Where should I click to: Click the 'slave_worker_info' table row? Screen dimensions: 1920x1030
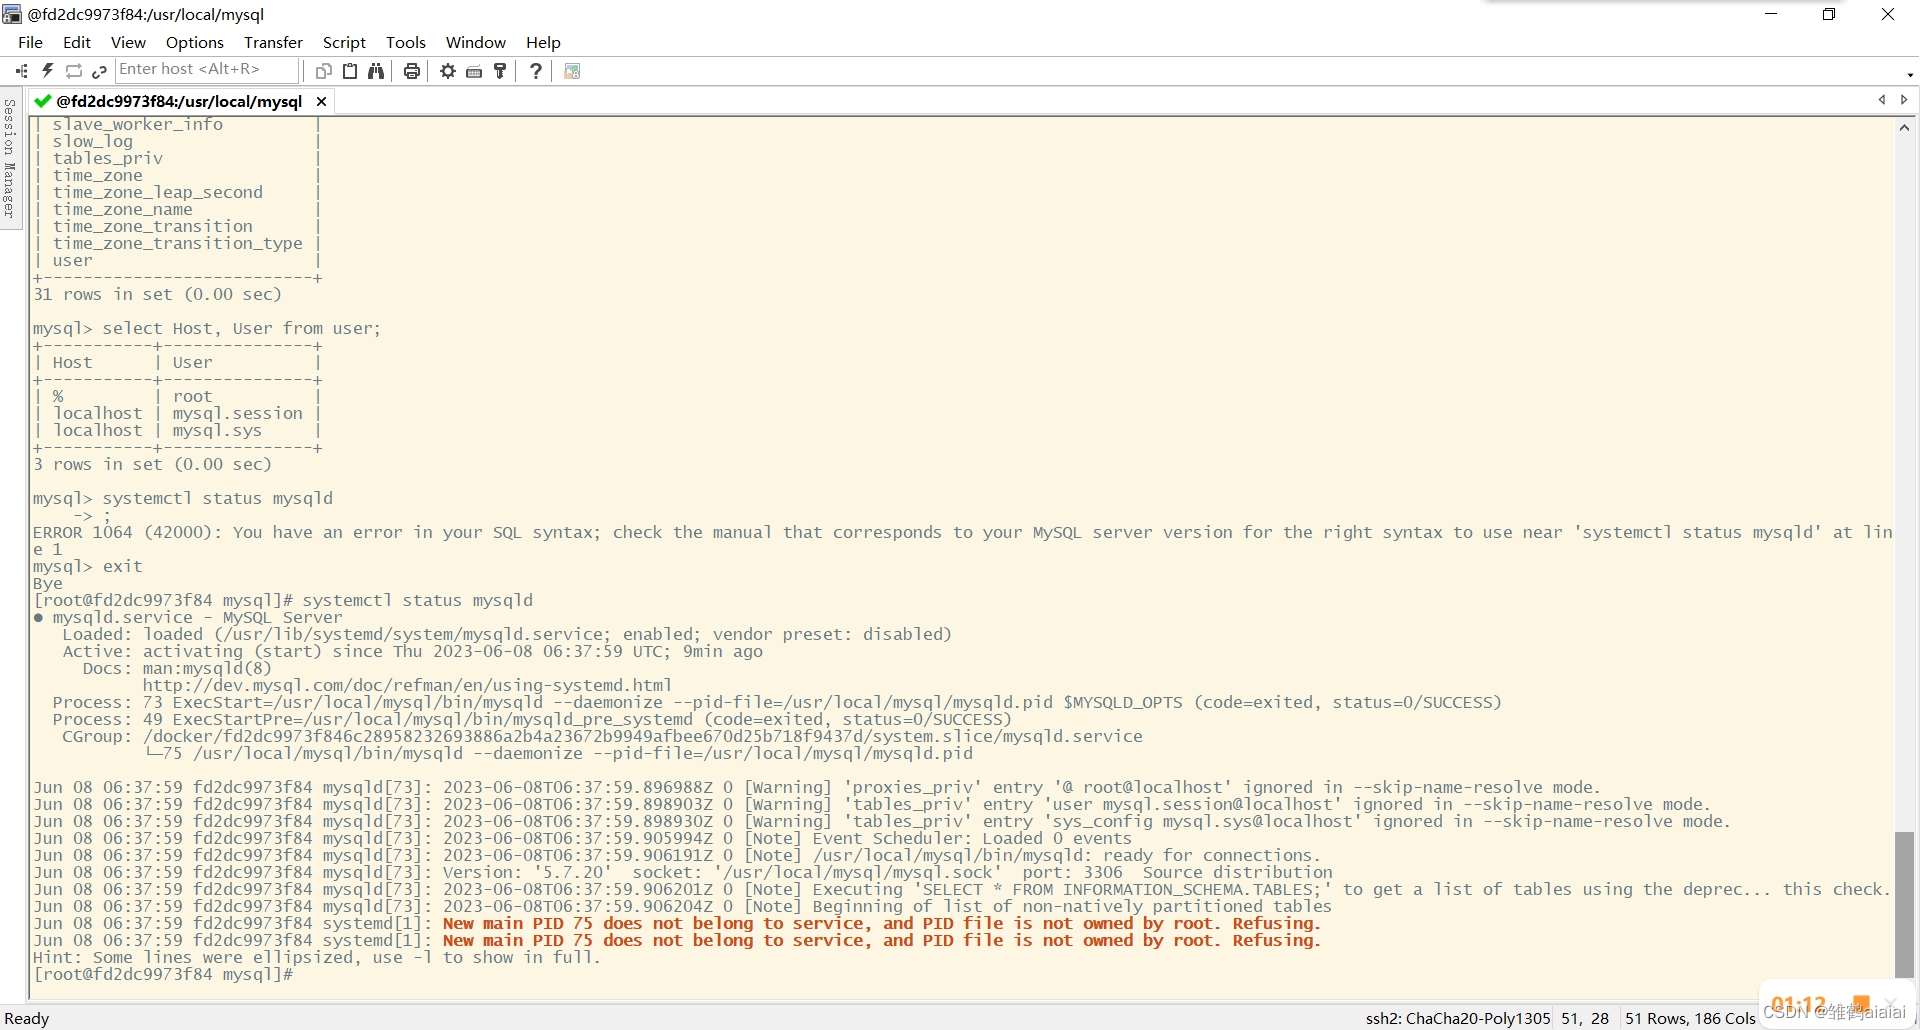[x=137, y=124]
